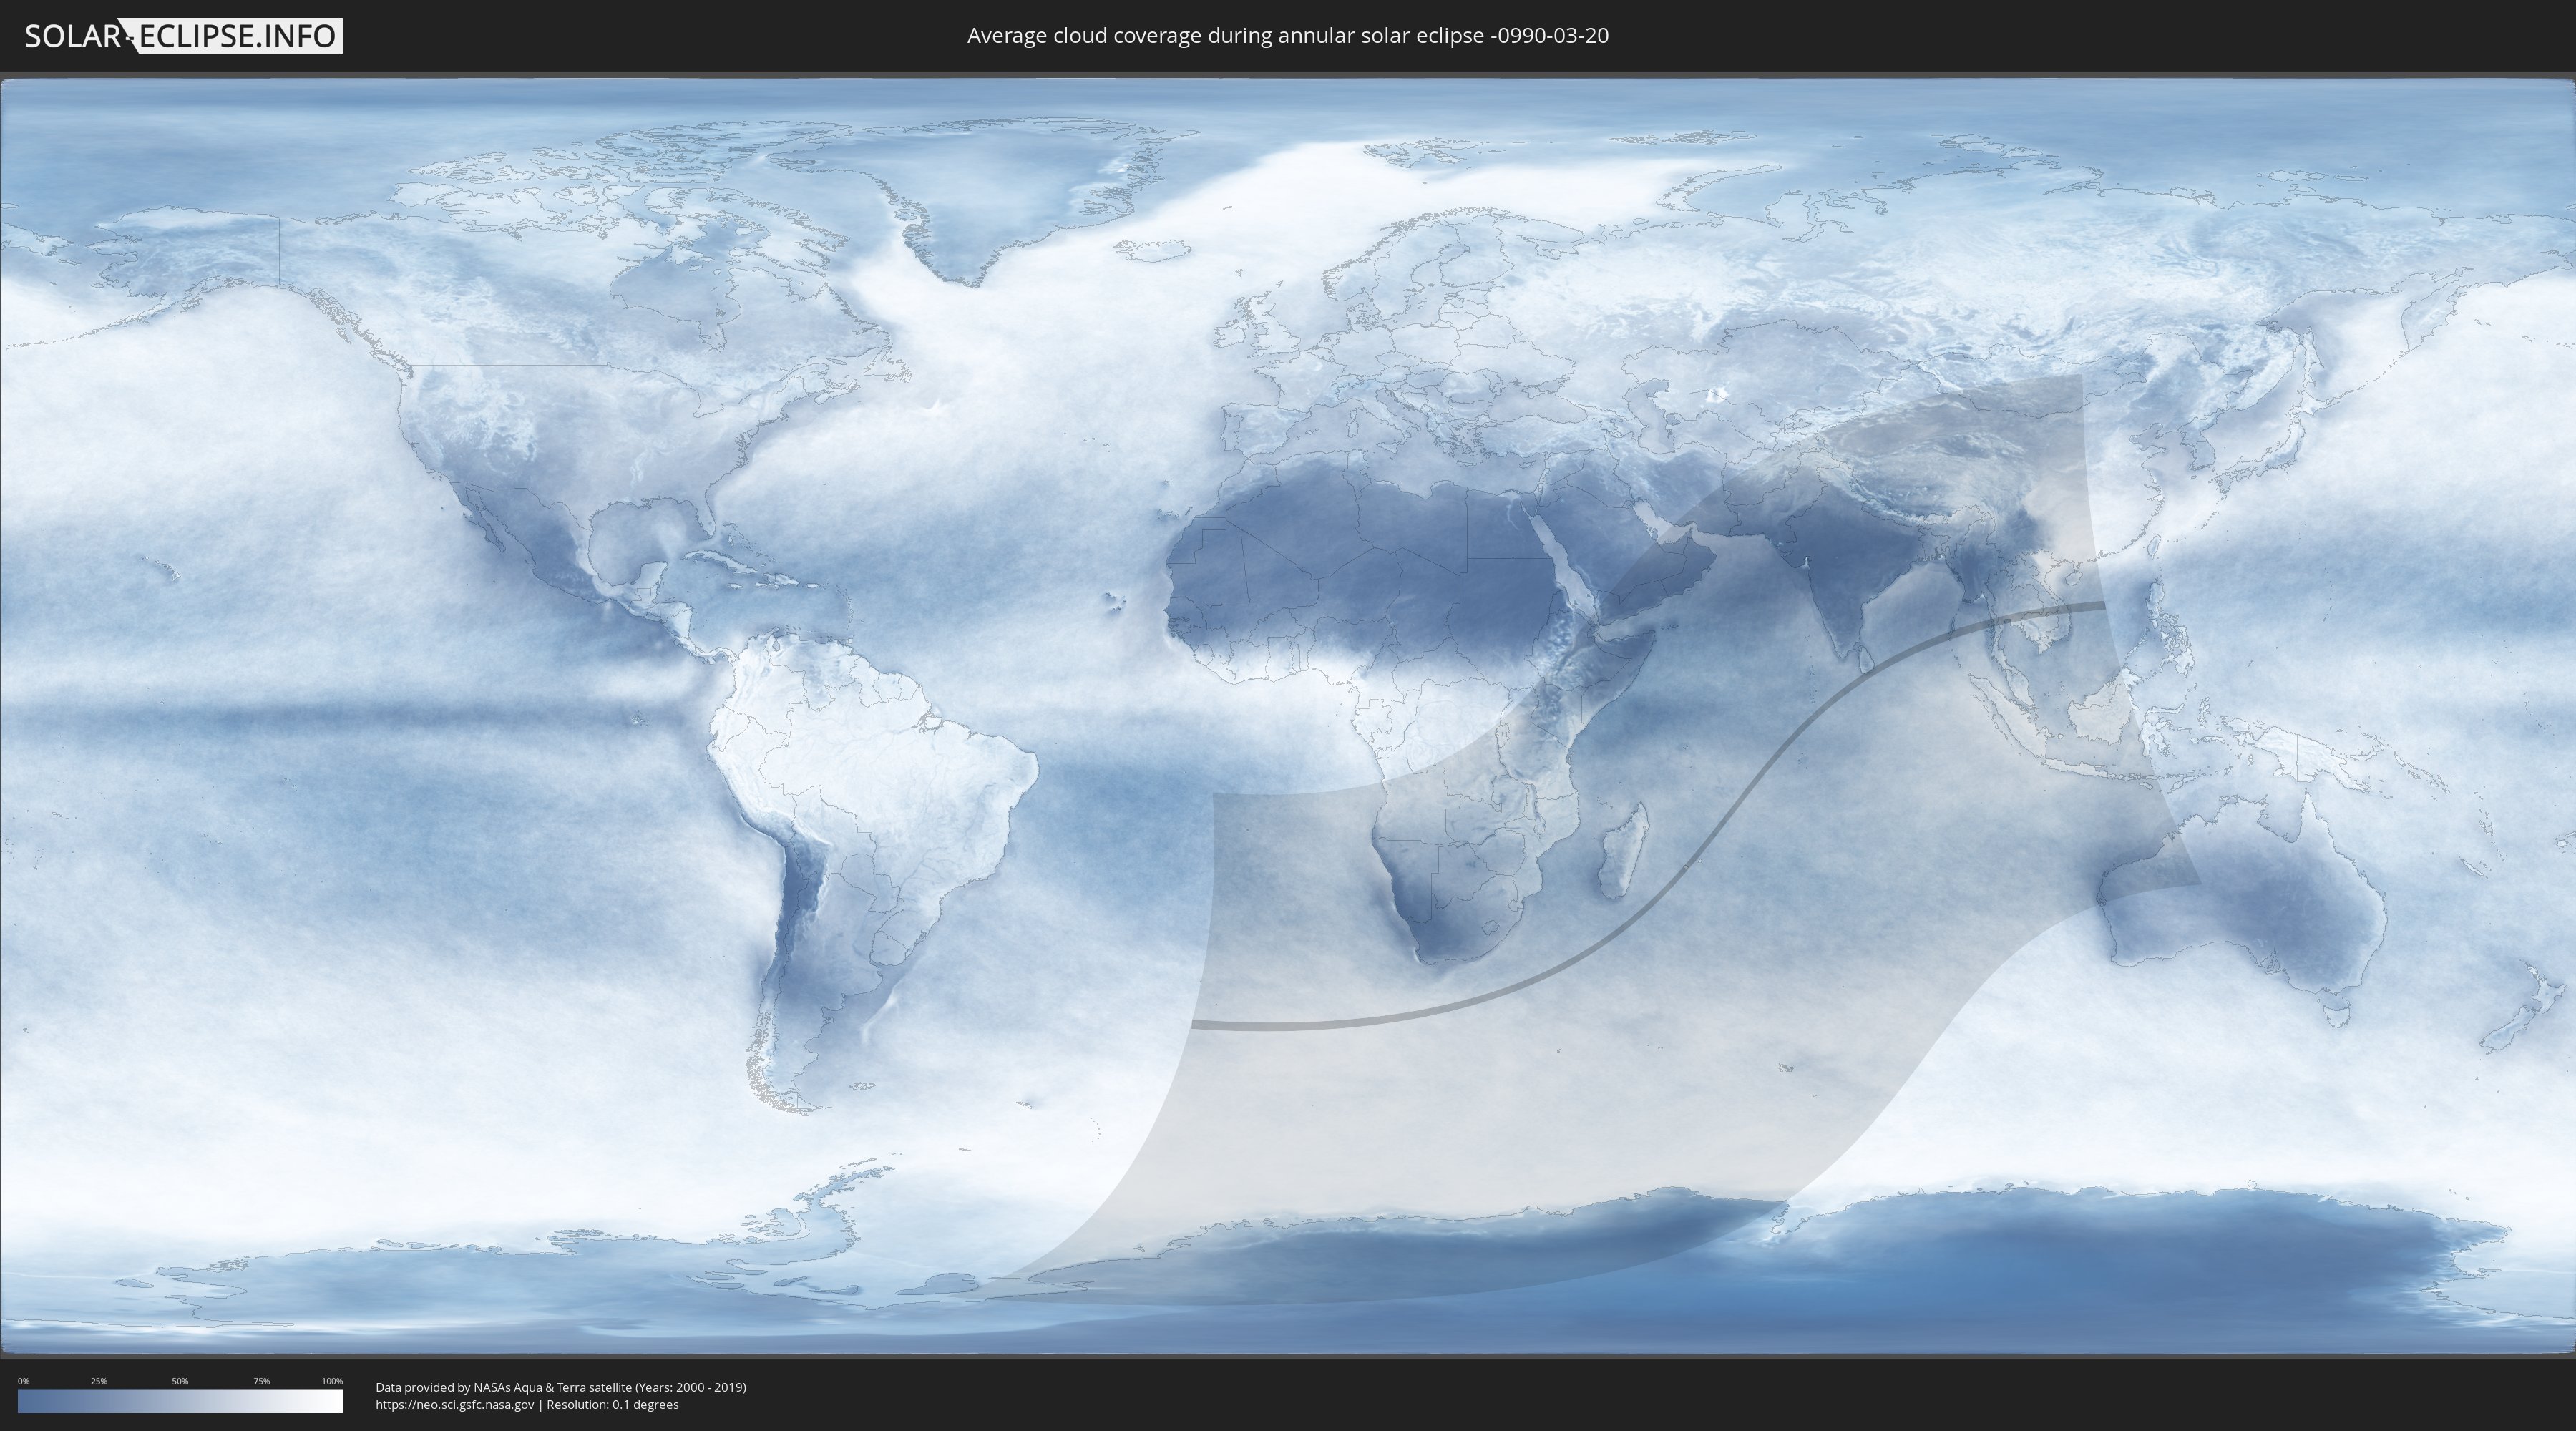Click the cloud coverage color gradient legend bar
The width and height of the screenshot is (2576, 1431).
click(180, 1401)
